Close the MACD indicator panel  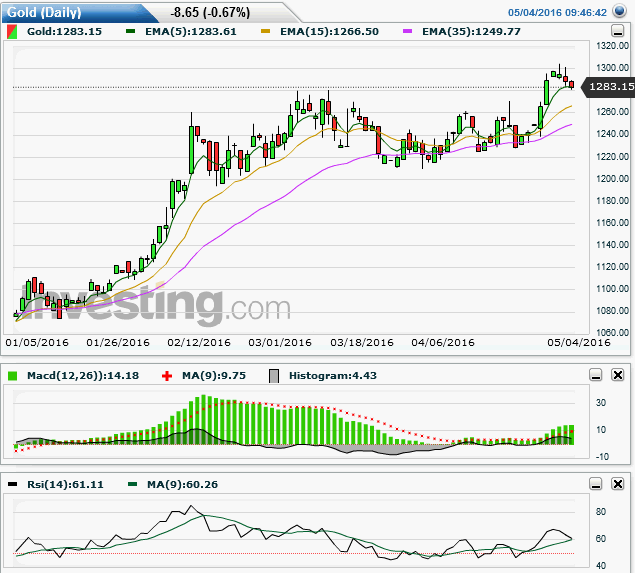pyautogui.click(x=618, y=375)
